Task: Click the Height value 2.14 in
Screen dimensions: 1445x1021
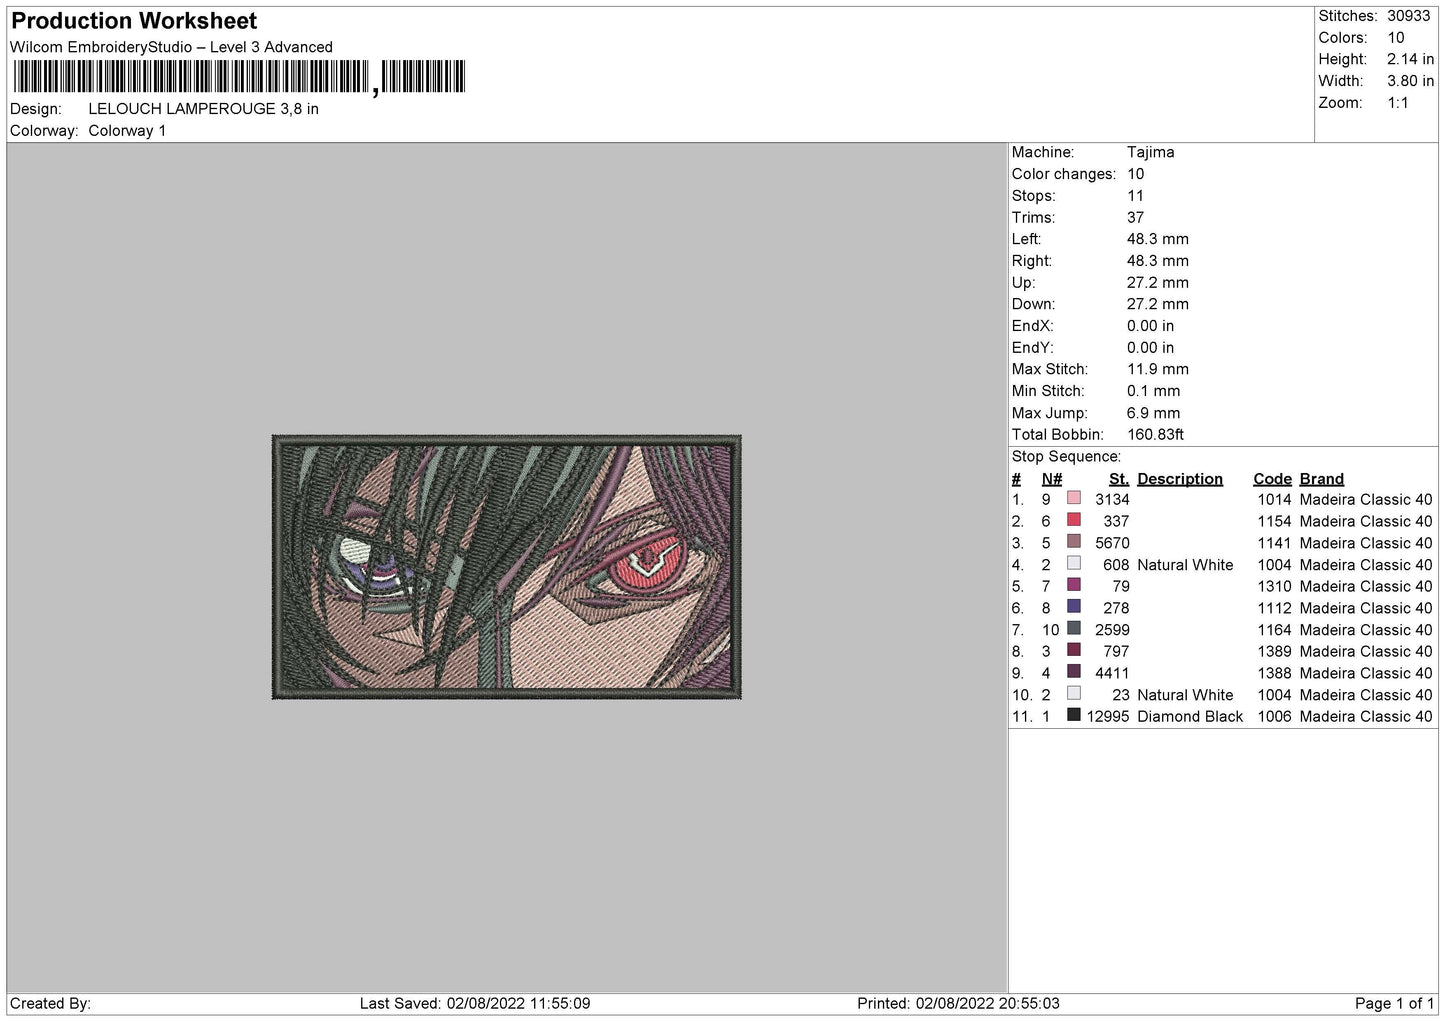Action: pos(1410,60)
